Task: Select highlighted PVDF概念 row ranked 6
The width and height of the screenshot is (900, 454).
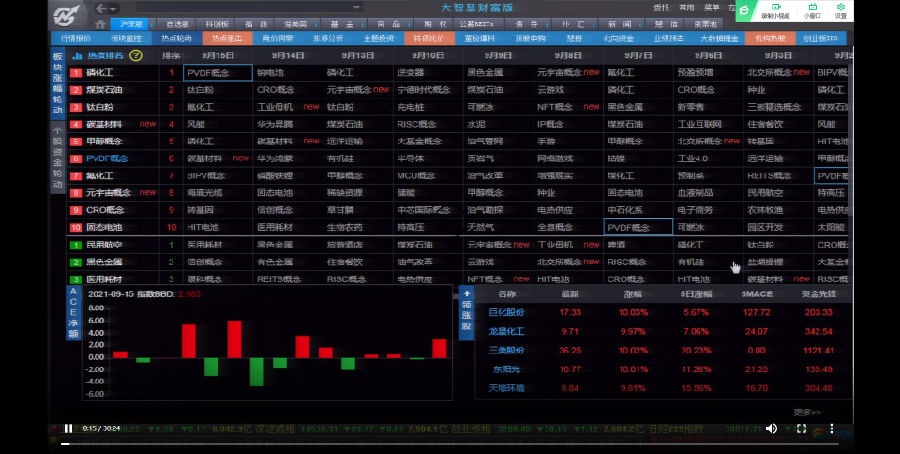Action: coord(107,158)
